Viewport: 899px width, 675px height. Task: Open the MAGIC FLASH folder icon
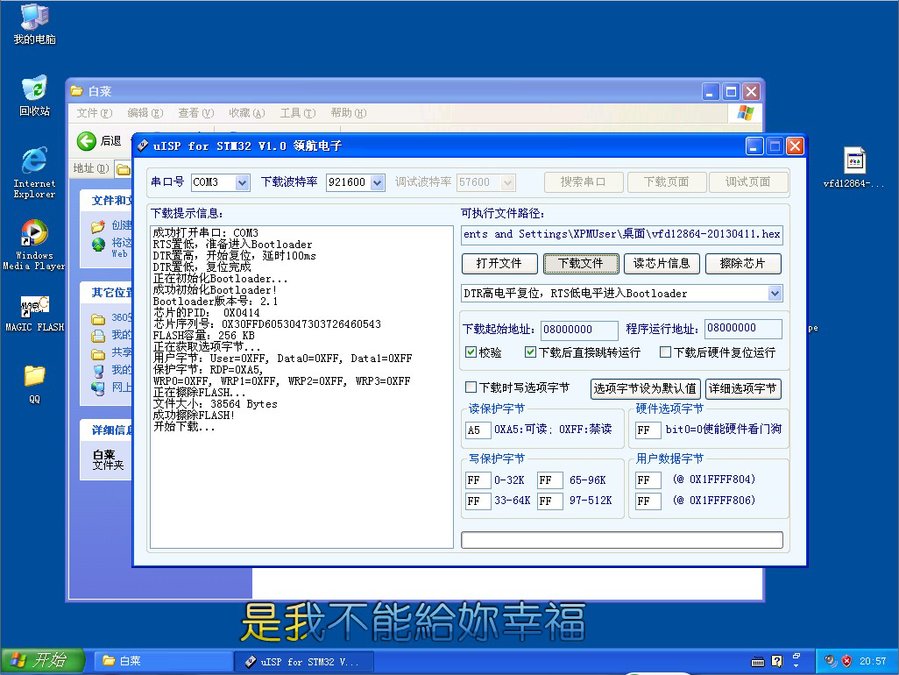click(32, 305)
